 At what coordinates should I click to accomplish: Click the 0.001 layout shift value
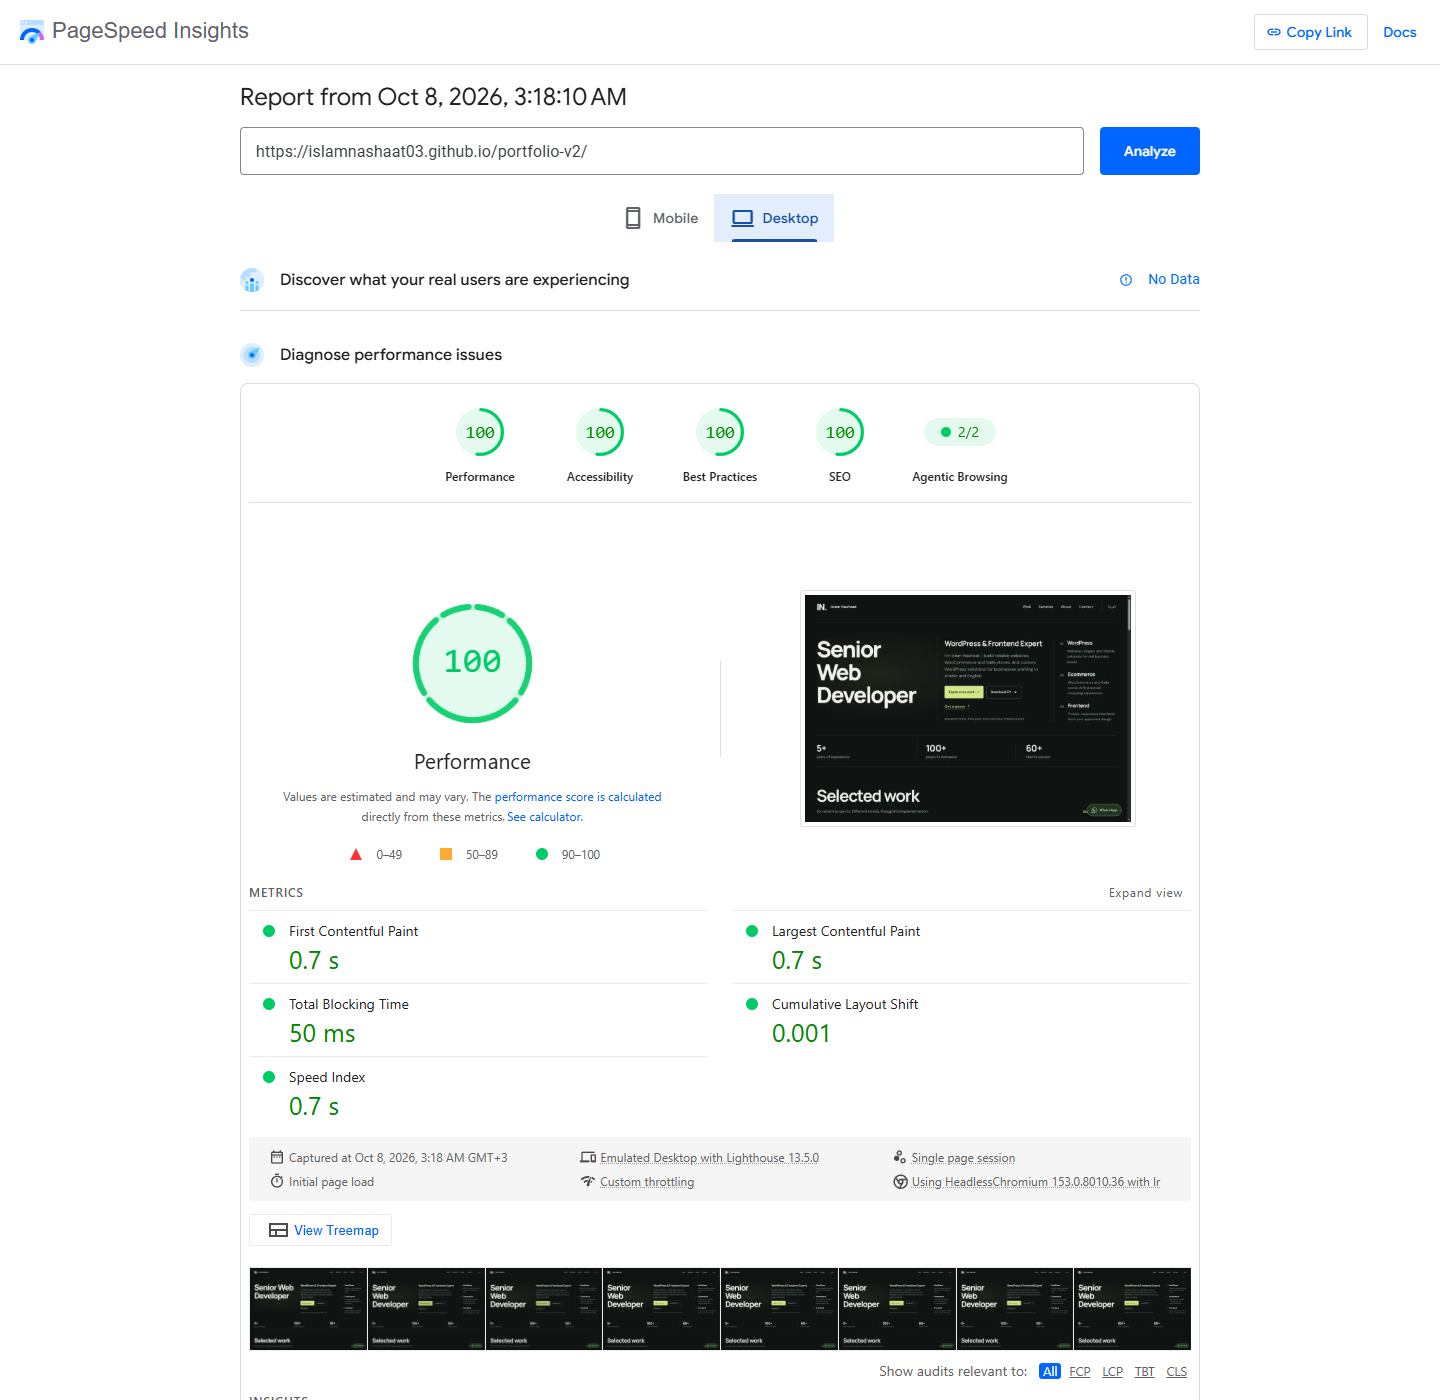coord(801,1034)
